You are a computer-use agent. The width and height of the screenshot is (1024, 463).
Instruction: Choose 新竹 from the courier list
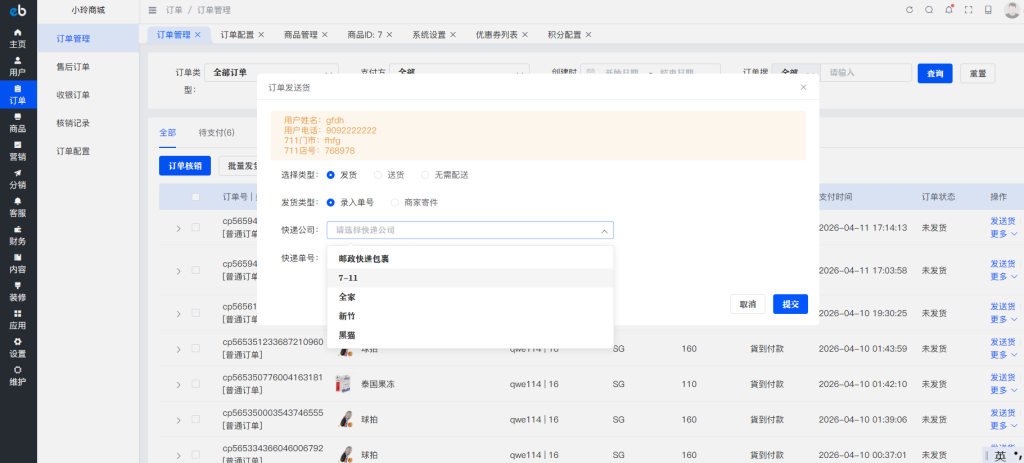[470, 316]
